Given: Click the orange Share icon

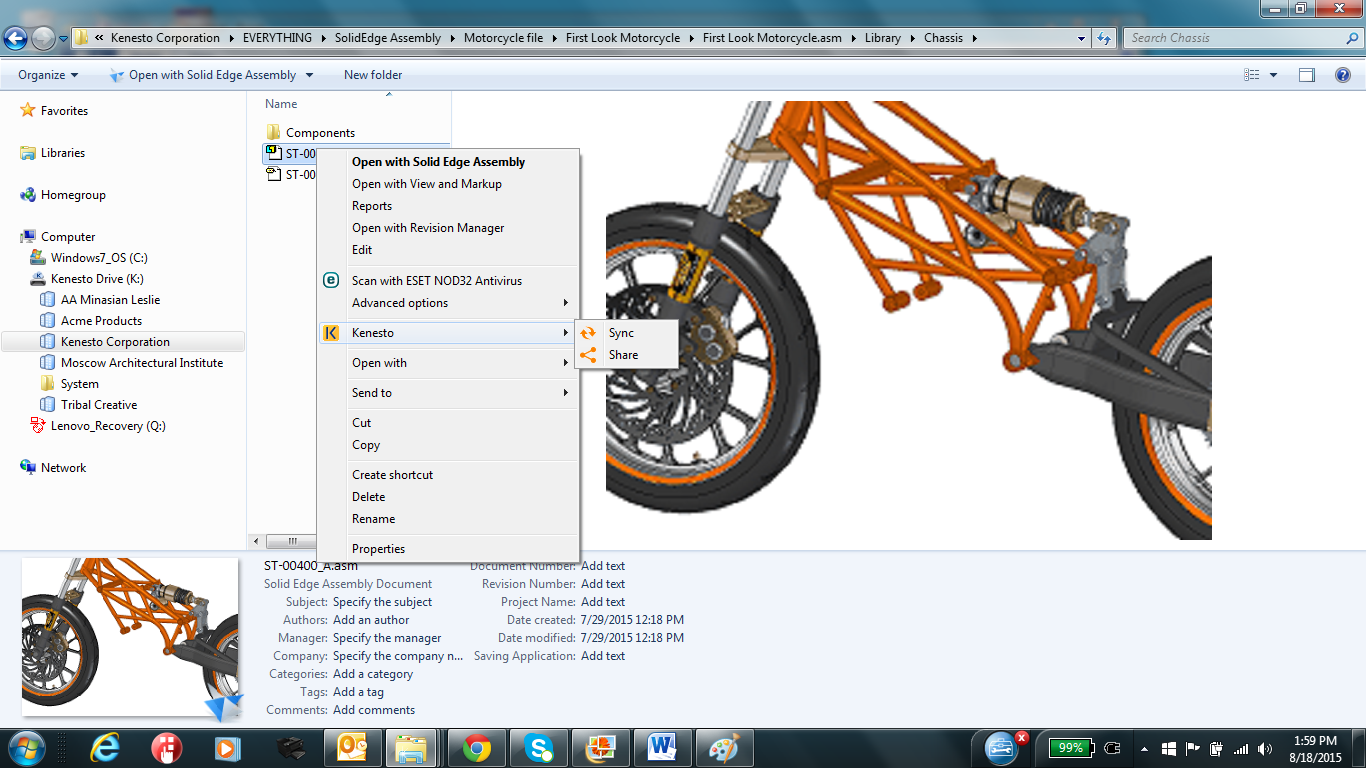Looking at the screenshot, I should 588,355.
